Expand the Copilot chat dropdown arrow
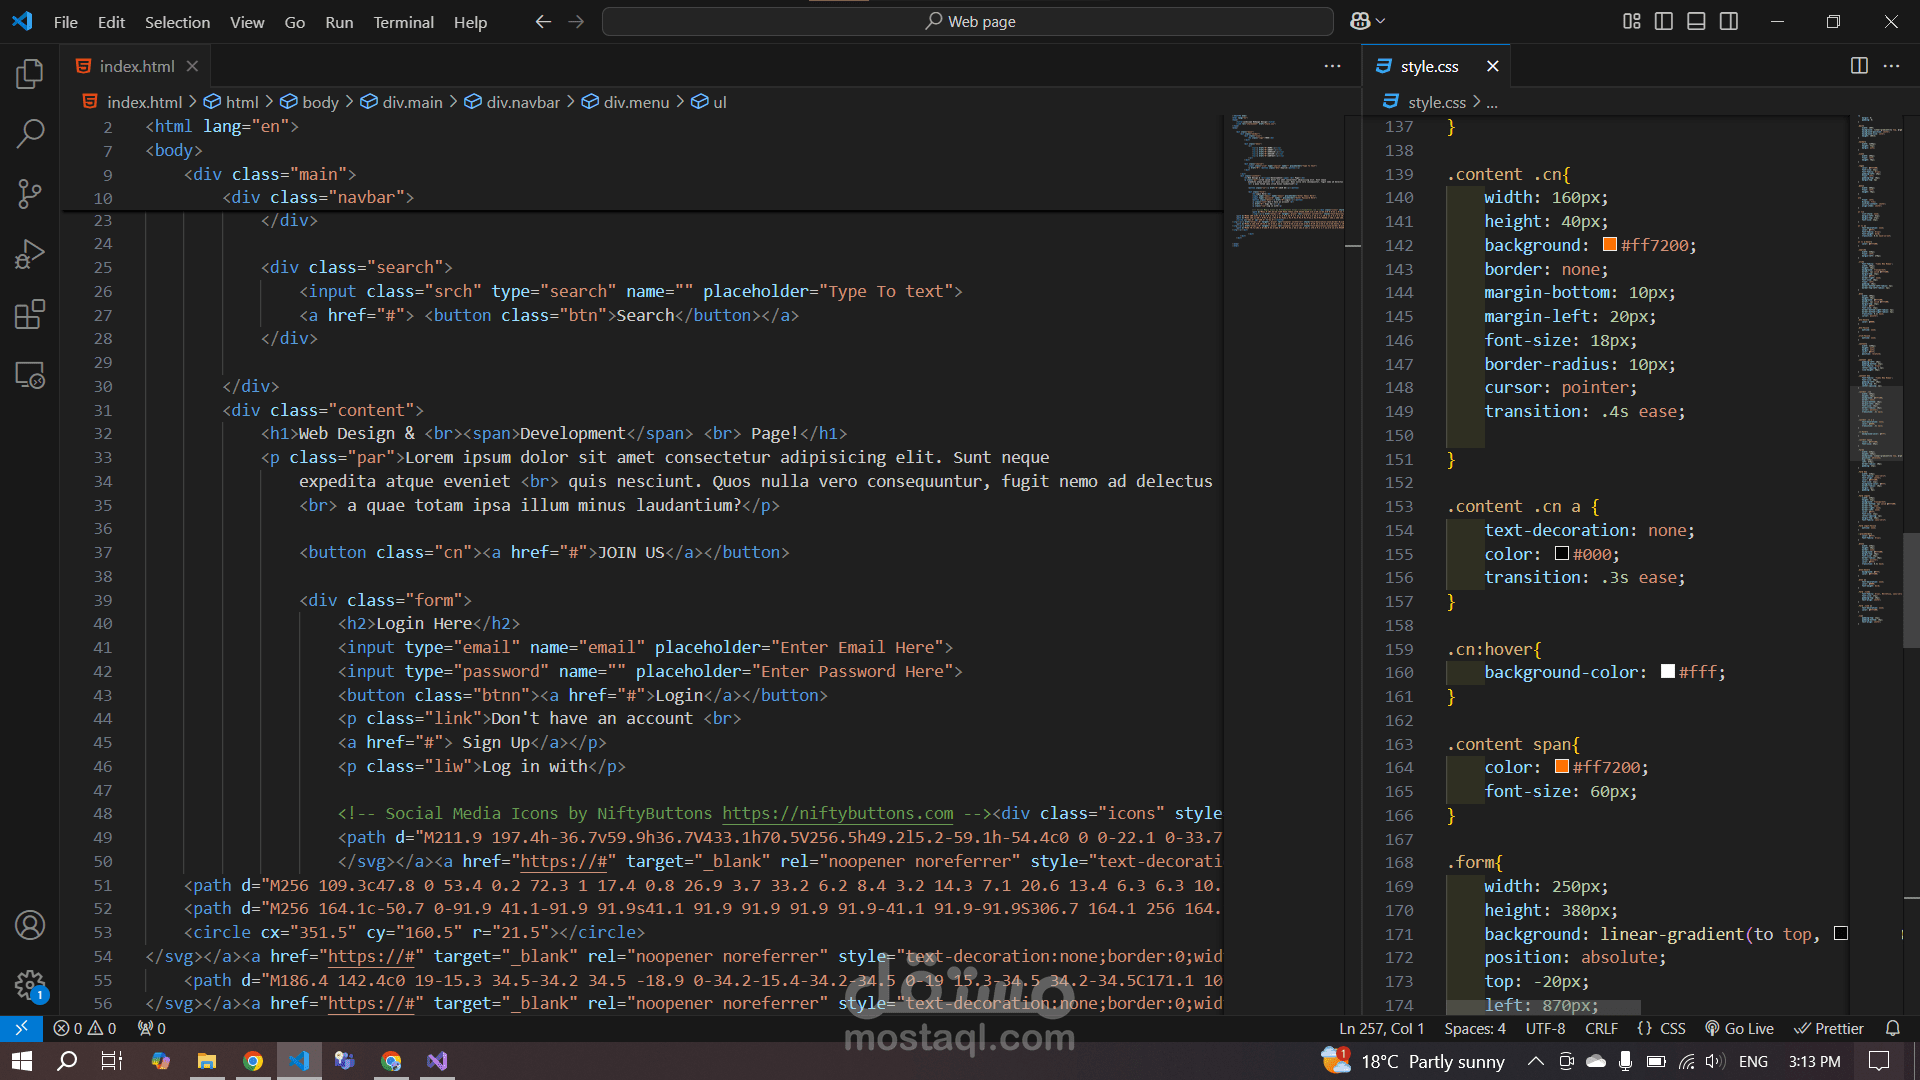 [x=1382, y=21]
